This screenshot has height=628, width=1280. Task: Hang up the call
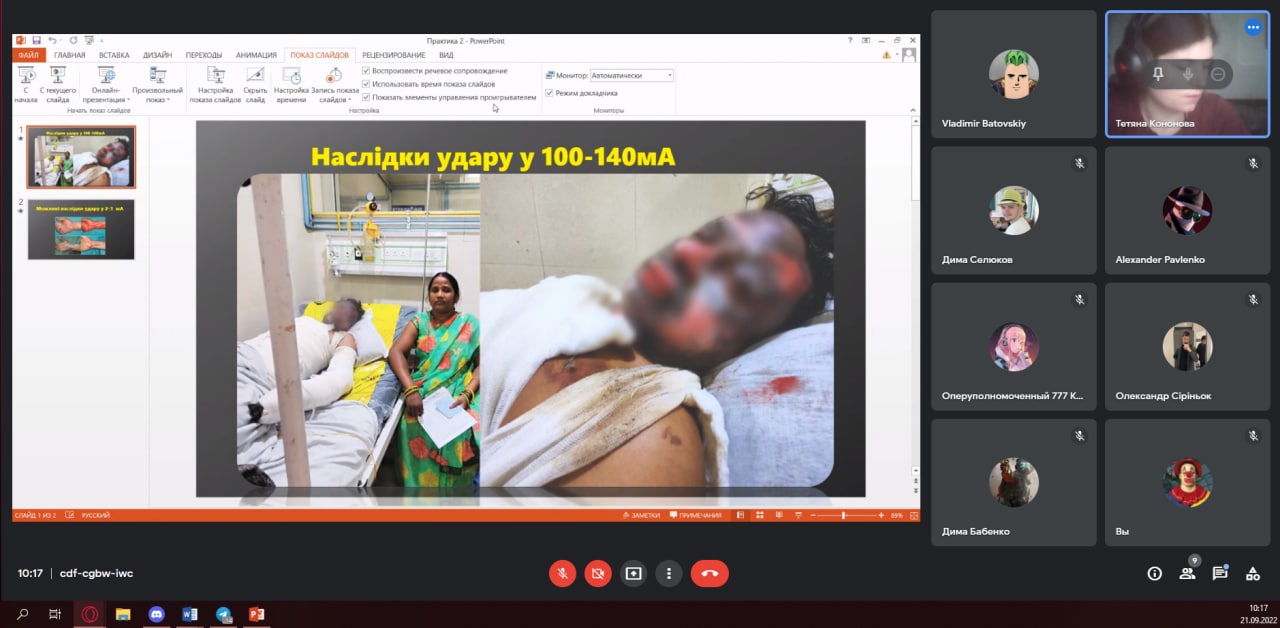coord(710,573)
